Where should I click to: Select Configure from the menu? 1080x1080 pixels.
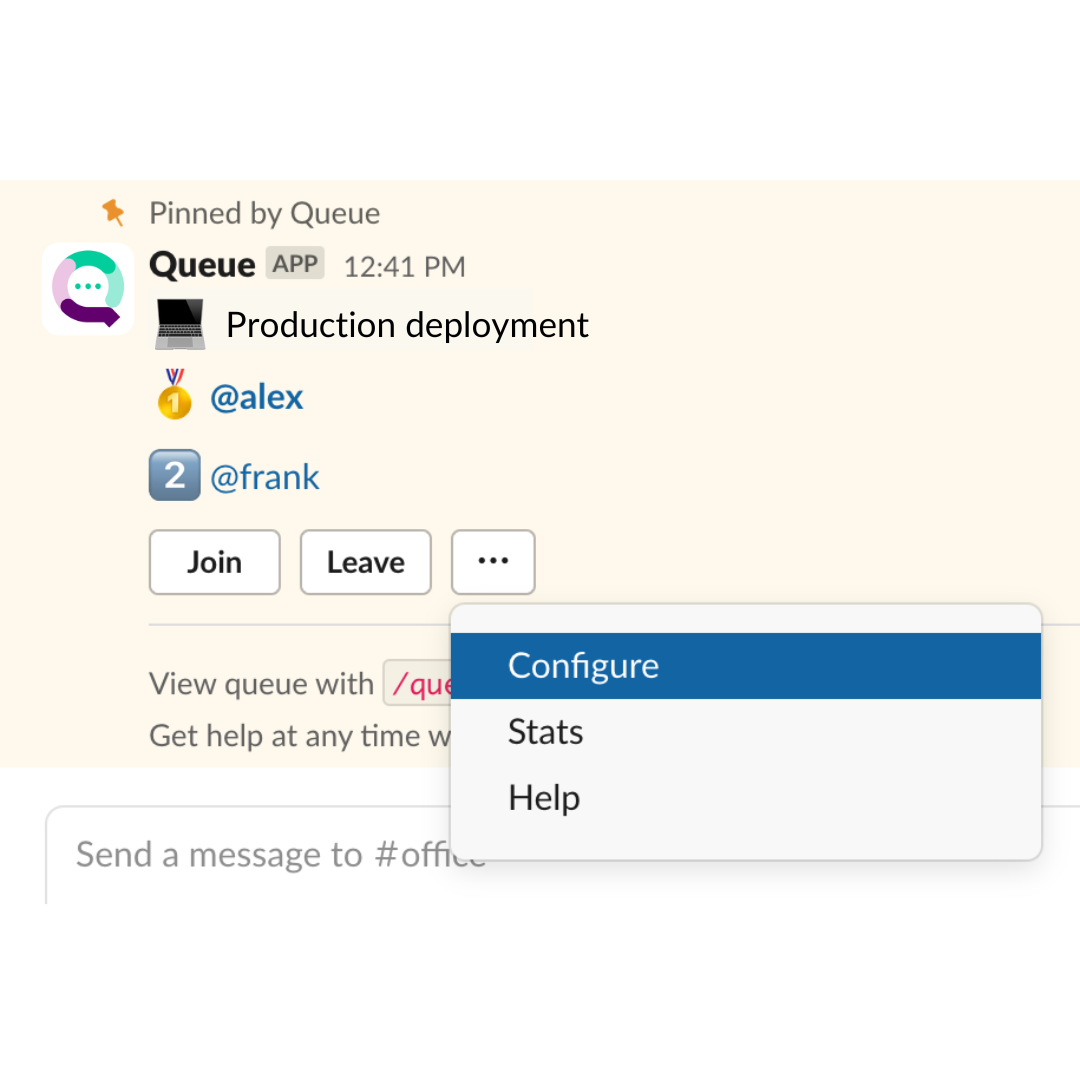click(x=583, y=665)
